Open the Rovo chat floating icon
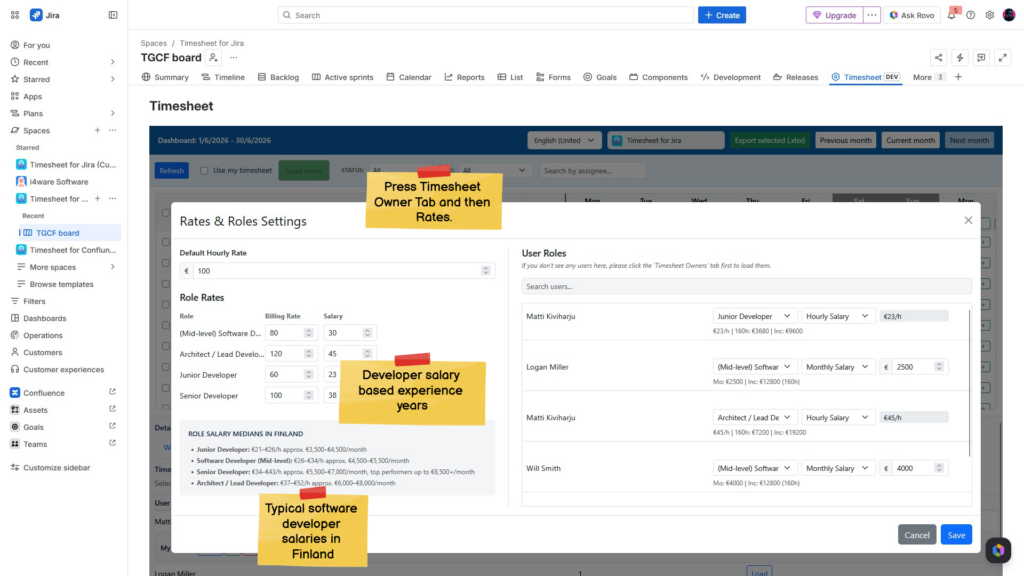This screenshot has height=576, width=1024. point(998,551)
